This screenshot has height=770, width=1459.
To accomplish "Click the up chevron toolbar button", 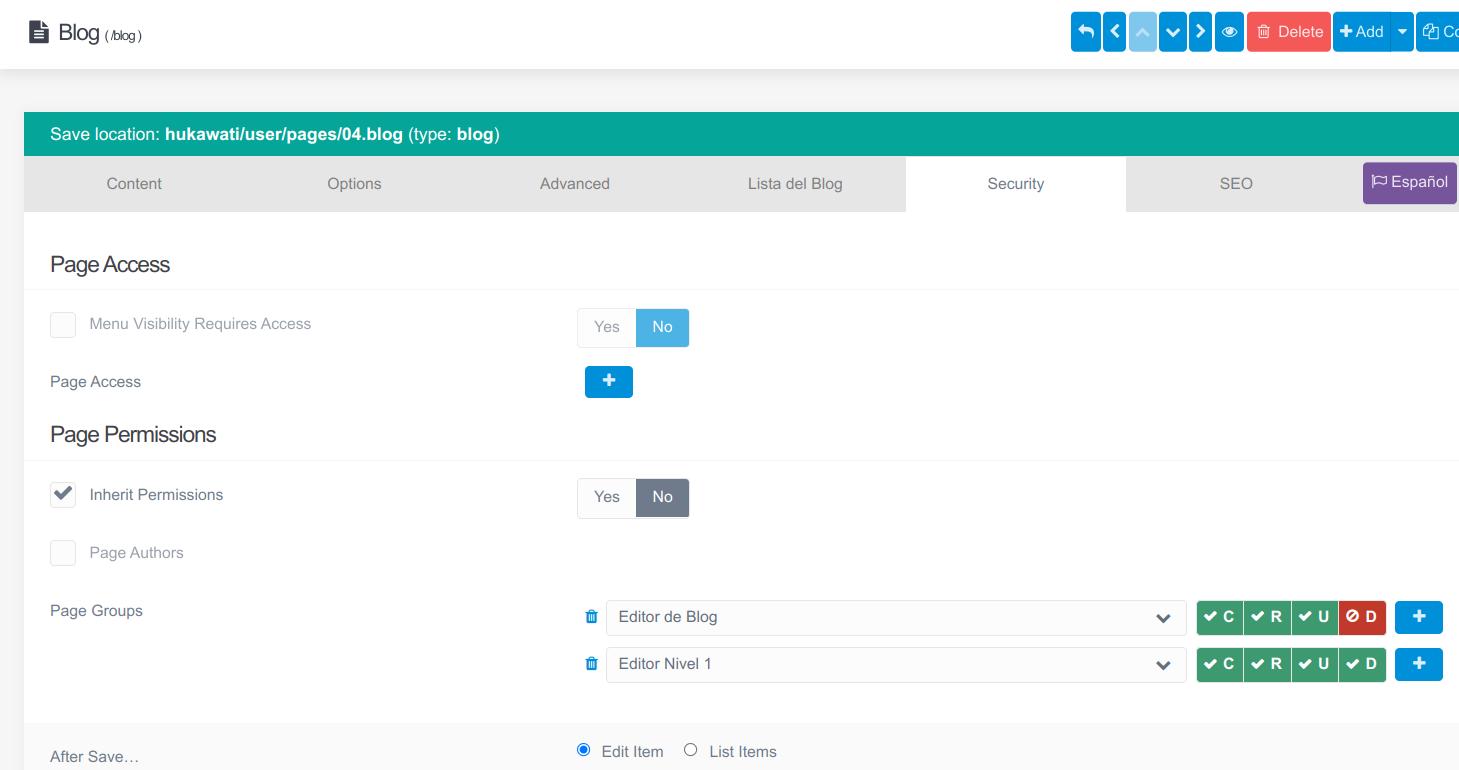I will 1143,32.
